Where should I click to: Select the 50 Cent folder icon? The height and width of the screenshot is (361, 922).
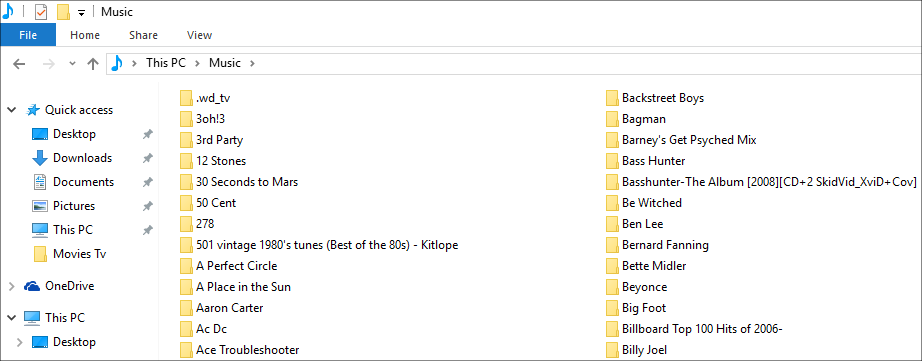(x=186, y=203)
